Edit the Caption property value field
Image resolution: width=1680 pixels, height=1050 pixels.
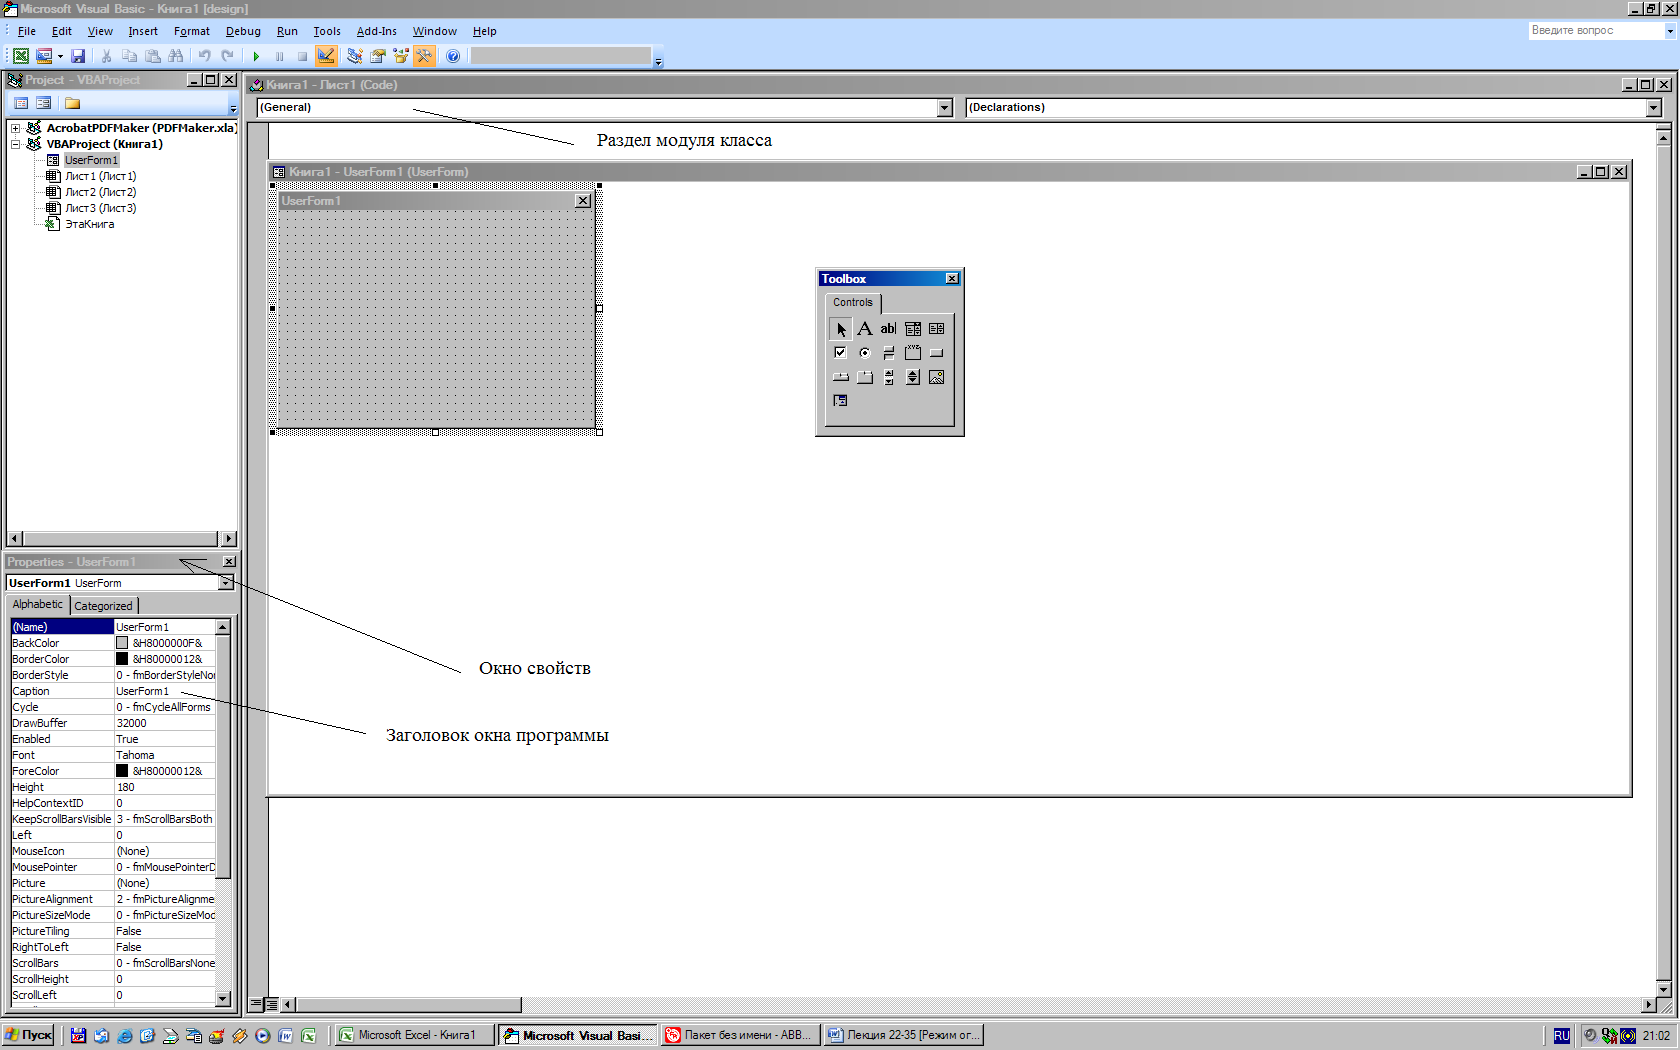coord(164,691)
